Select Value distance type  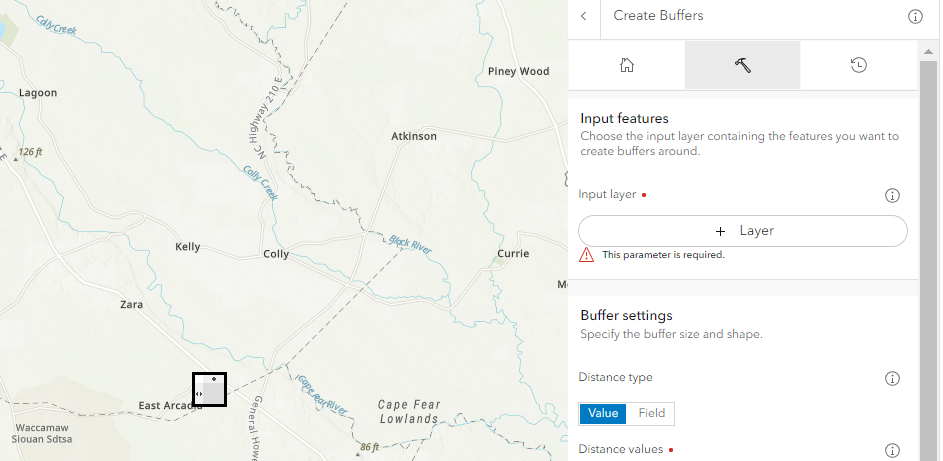click(603, 413)
